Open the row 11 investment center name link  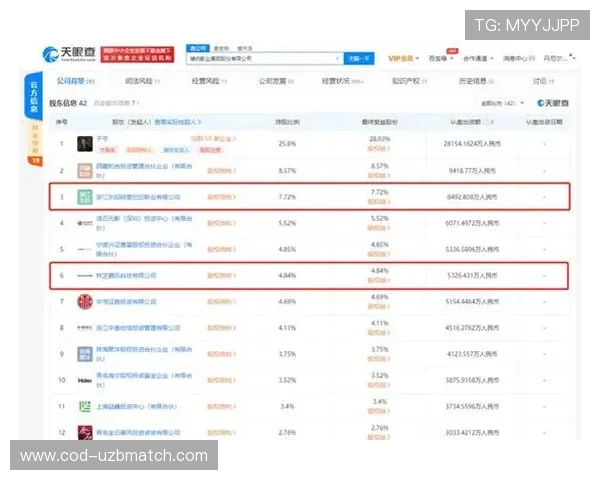coord(137,406)
